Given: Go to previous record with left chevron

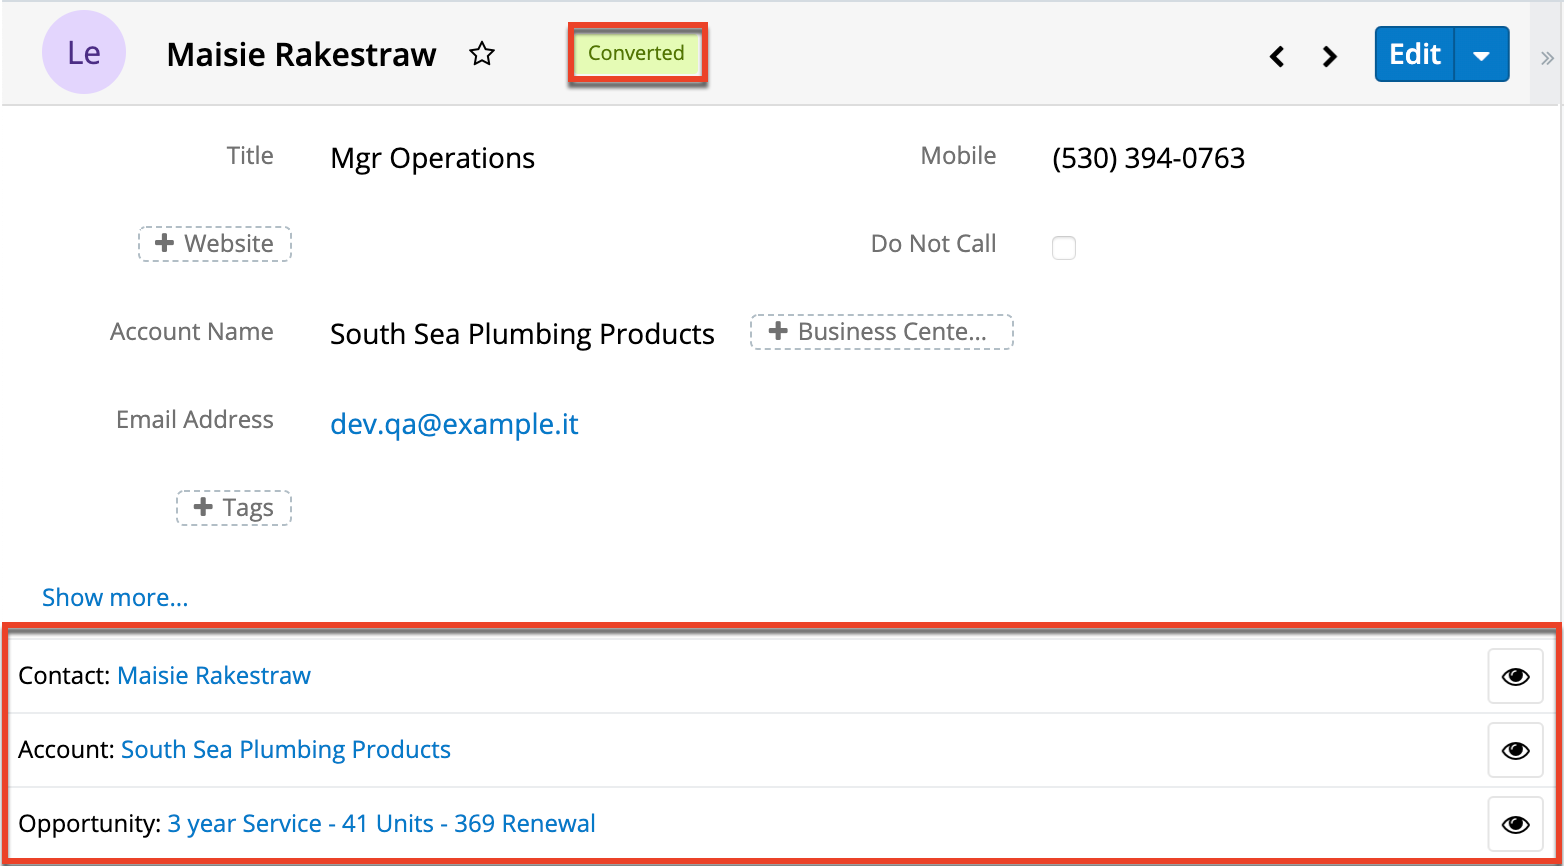Looking at the screenshot, I should click(x=1277, y=56).
